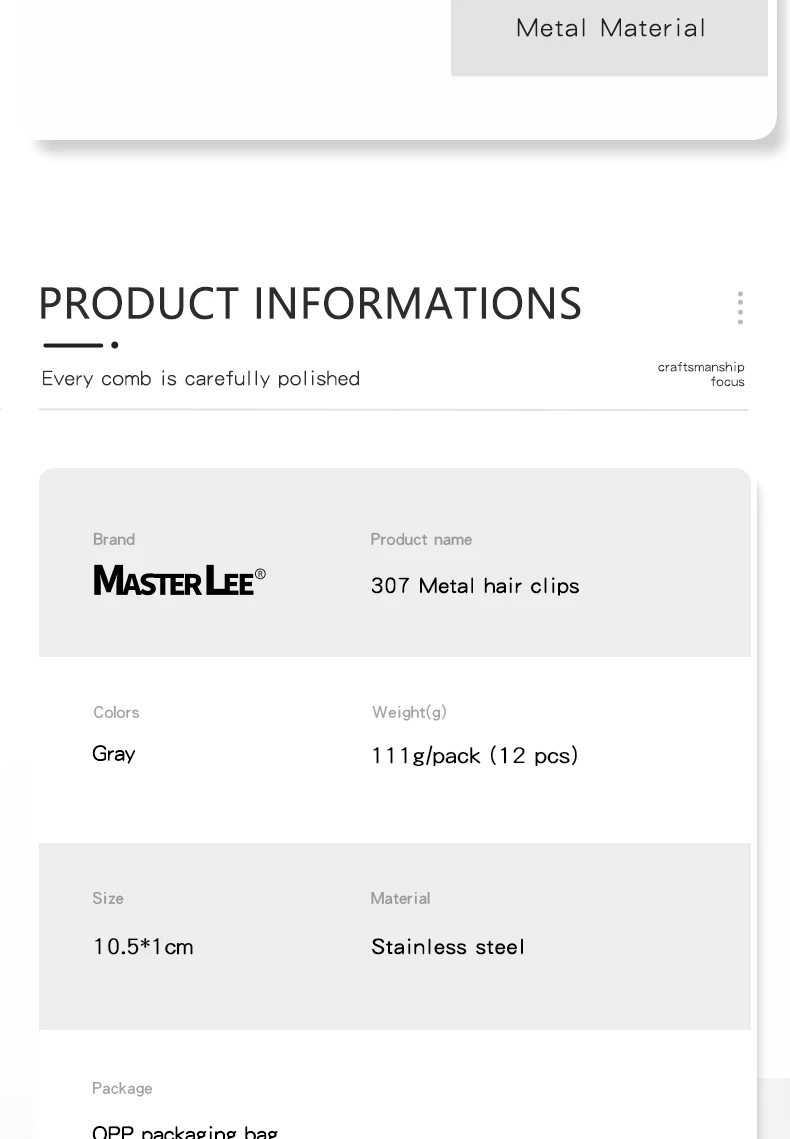The image size is (790, 1139).
Task: Click the Colors field label
Action: coord(116,712)
